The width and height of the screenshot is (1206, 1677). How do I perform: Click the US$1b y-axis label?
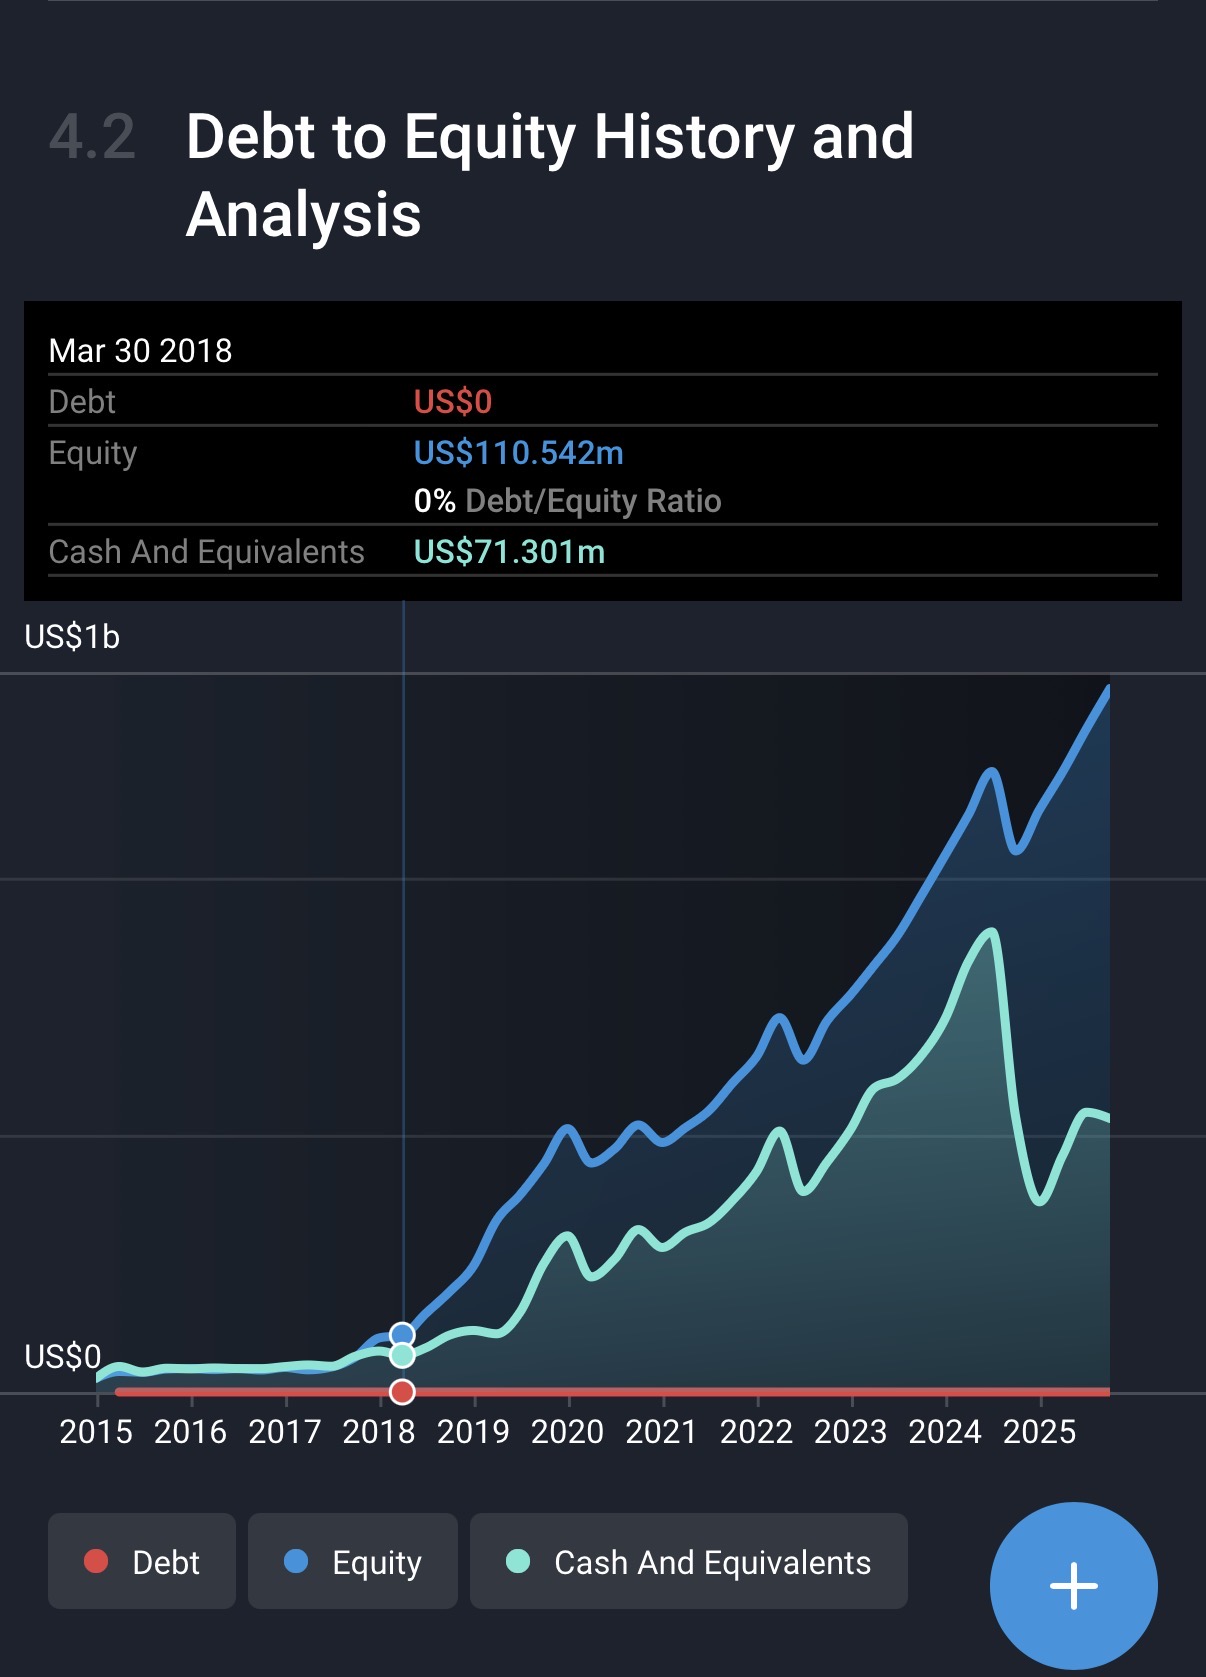(72, 637)
